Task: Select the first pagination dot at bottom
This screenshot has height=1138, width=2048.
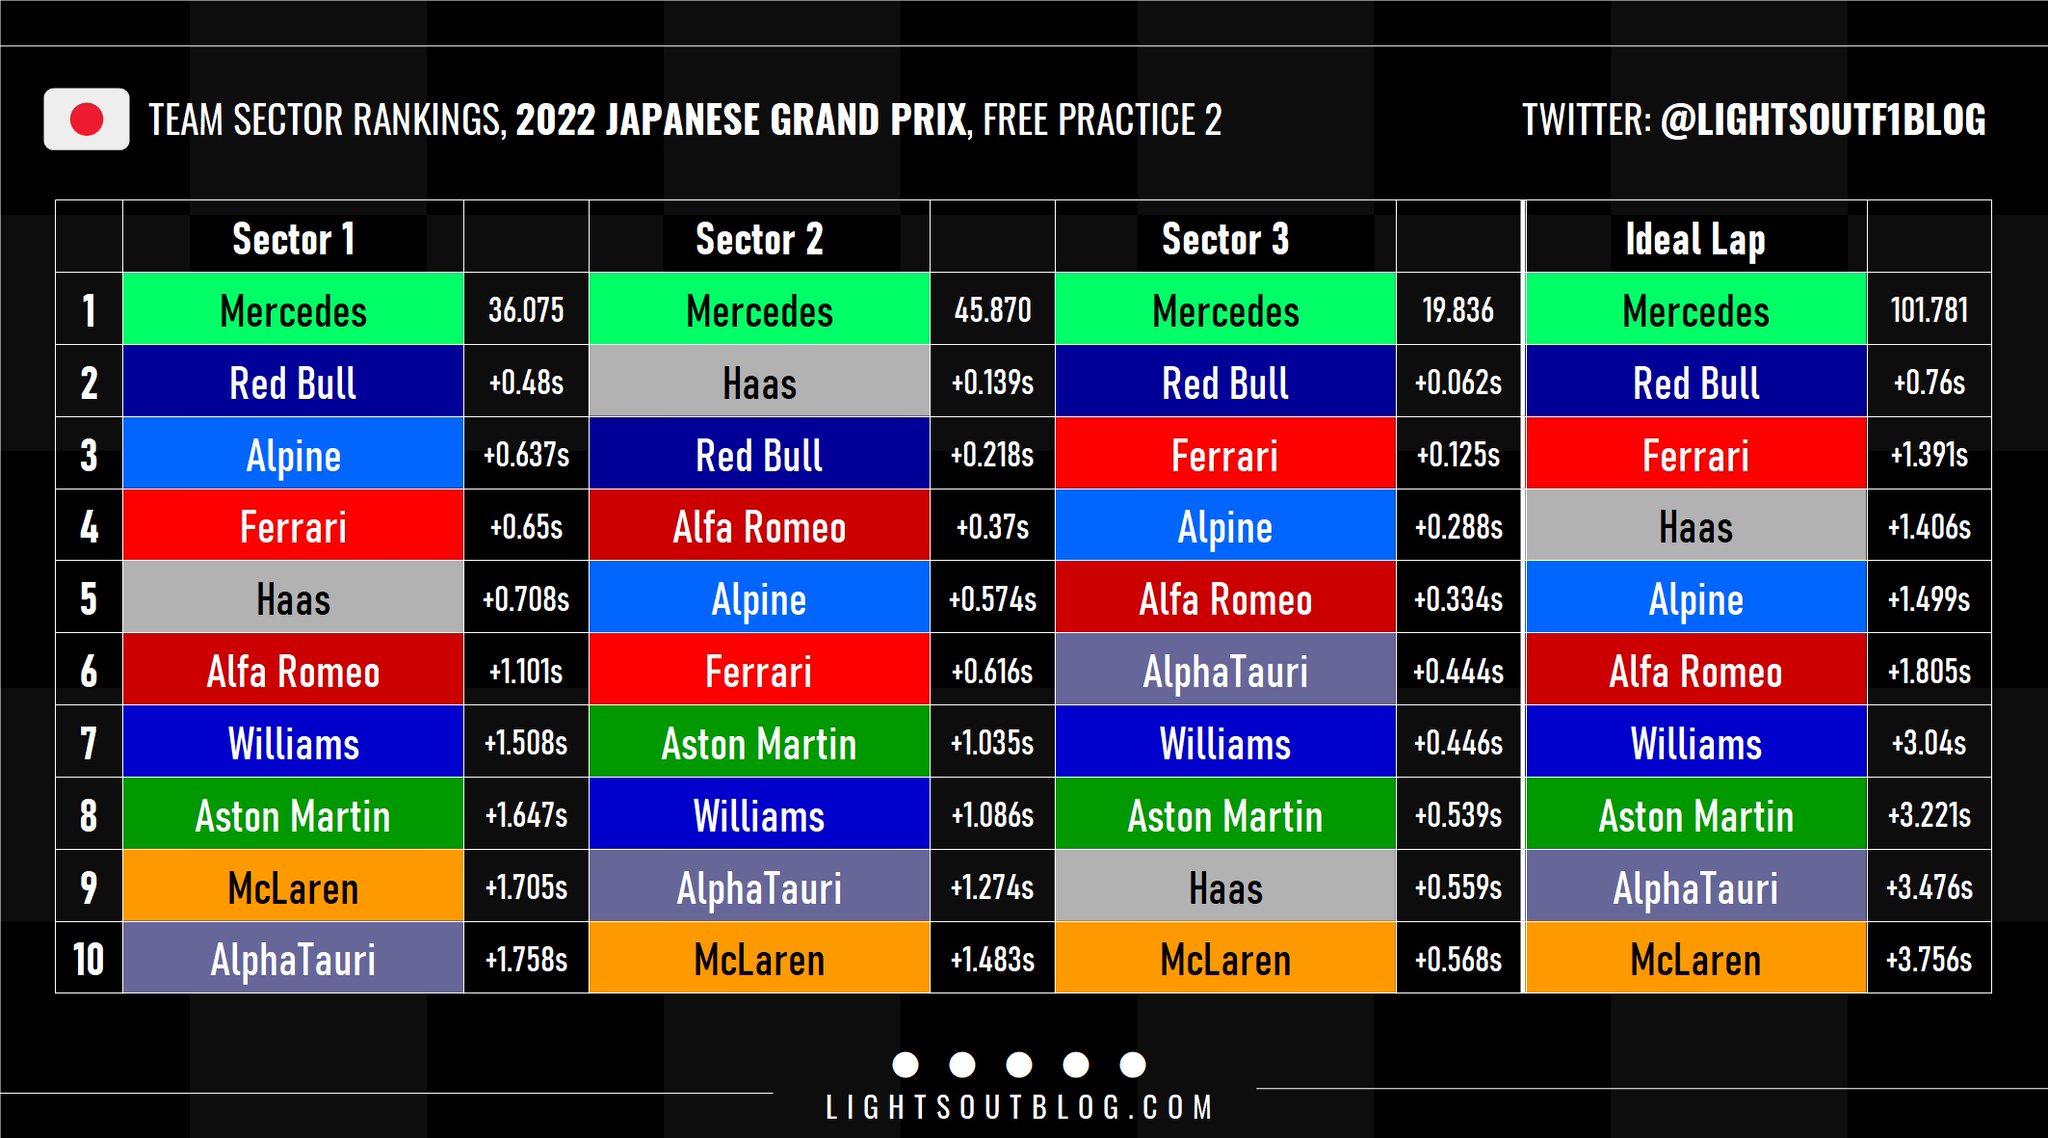Action: coord(905,1064)
